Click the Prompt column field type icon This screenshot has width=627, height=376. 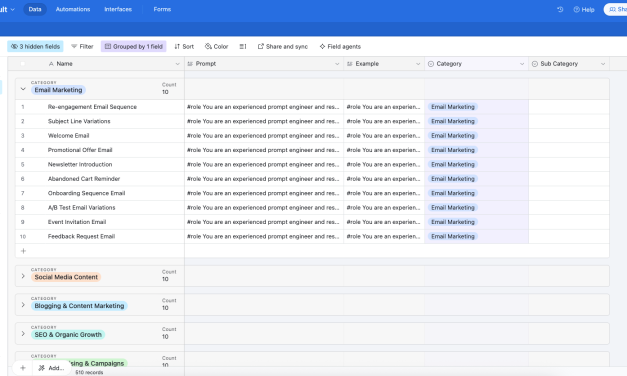pyautogui.click(x=190, y=64)
